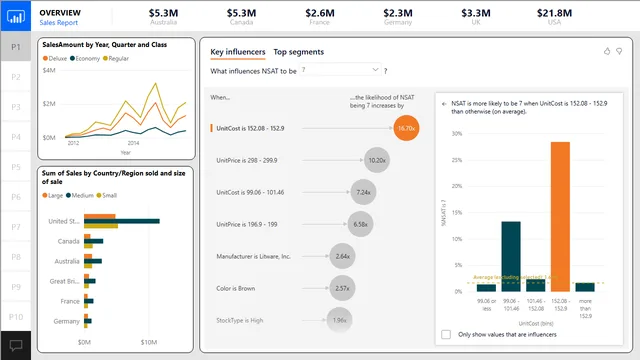Viewport: 640px width, 360px height.
Task: Select the 2.64x influencer bubble
Action: [x=342, y=256]
